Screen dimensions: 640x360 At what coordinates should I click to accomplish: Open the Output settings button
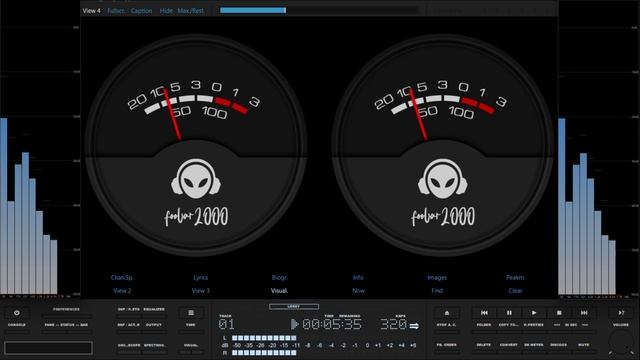tap(154, 325)
